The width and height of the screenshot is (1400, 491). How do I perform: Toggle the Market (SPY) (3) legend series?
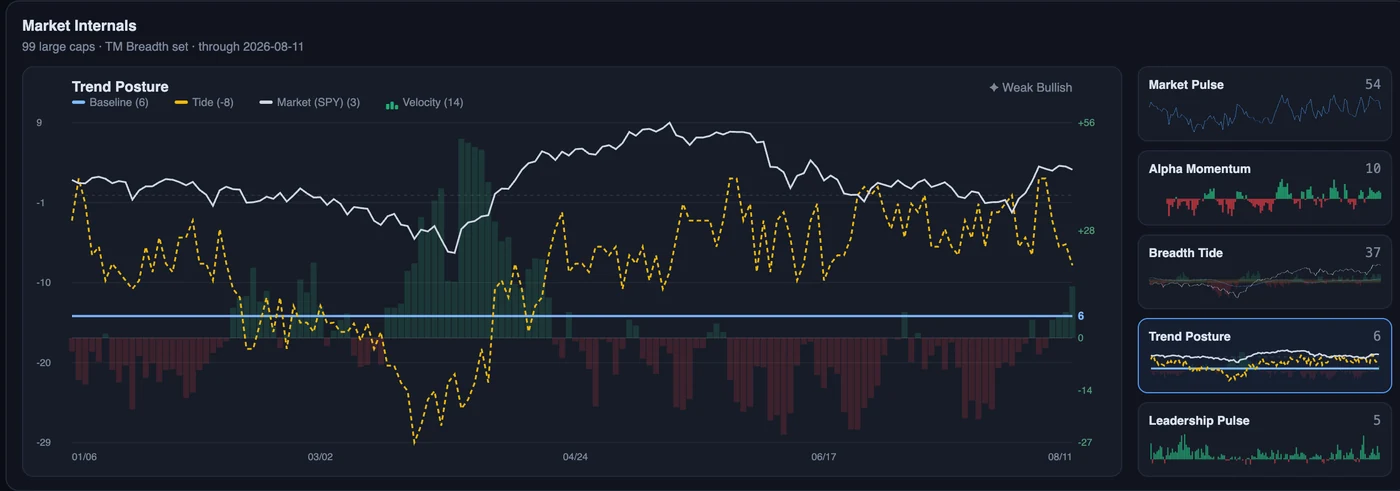(310, 103)
